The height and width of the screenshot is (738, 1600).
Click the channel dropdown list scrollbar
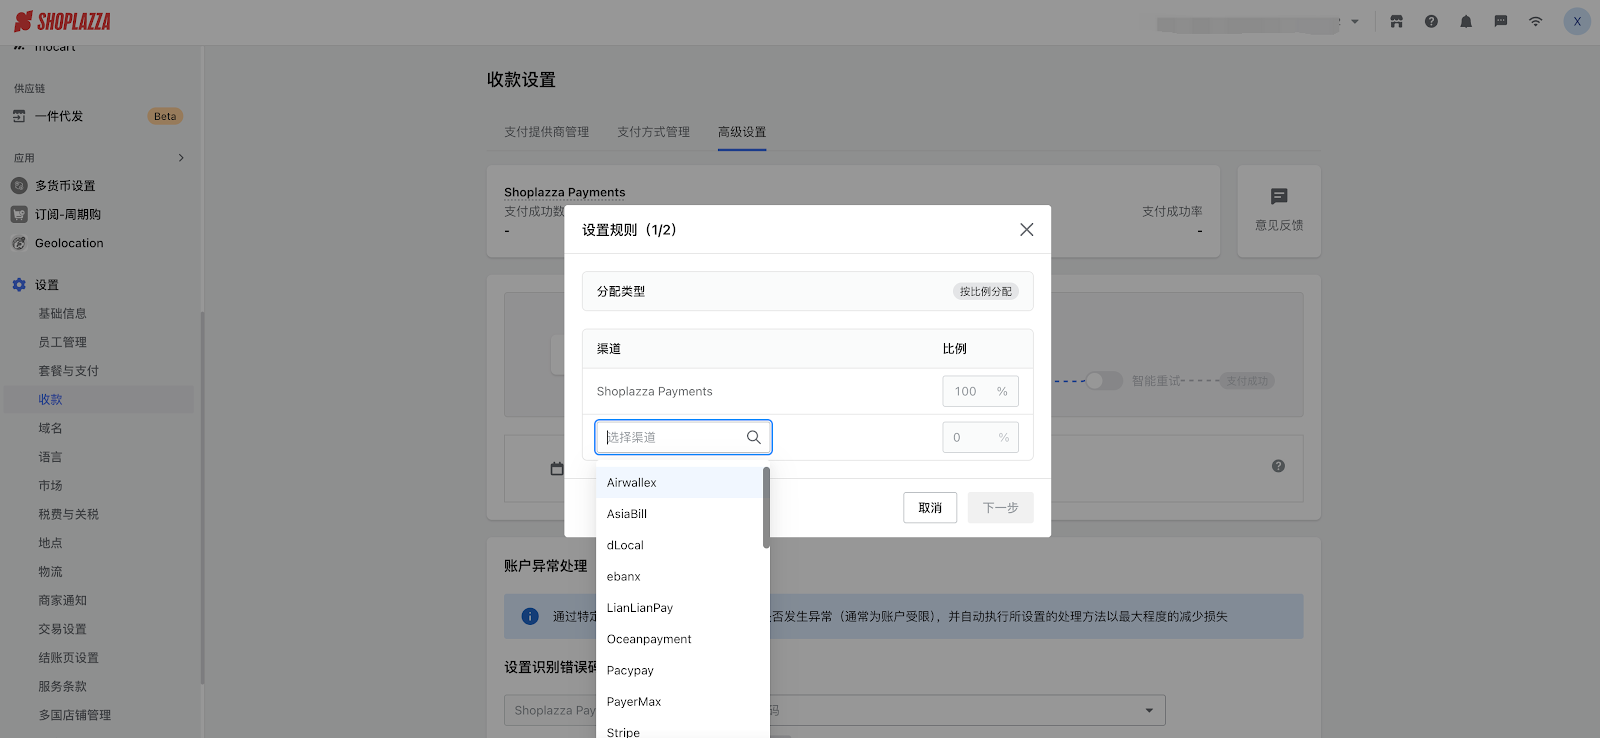pyautogui.click(x=766, y=508)
